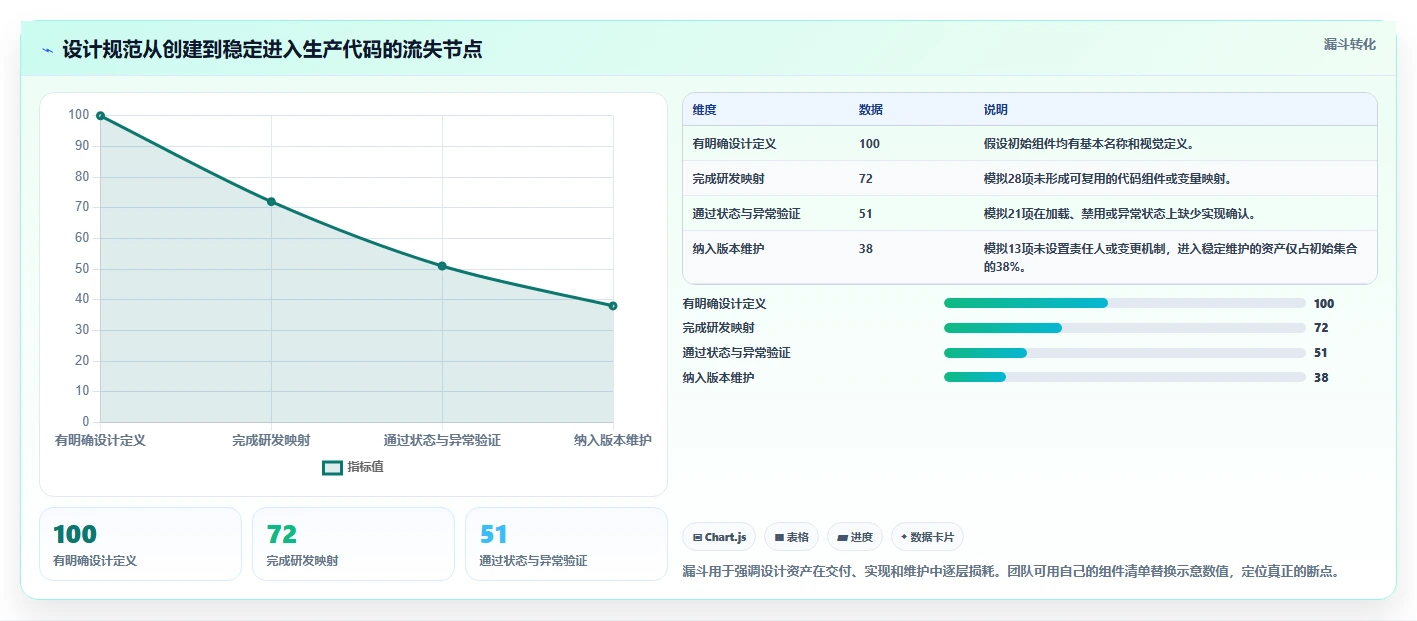
Task: Click the table data value 51
Action: click(866, 214)
